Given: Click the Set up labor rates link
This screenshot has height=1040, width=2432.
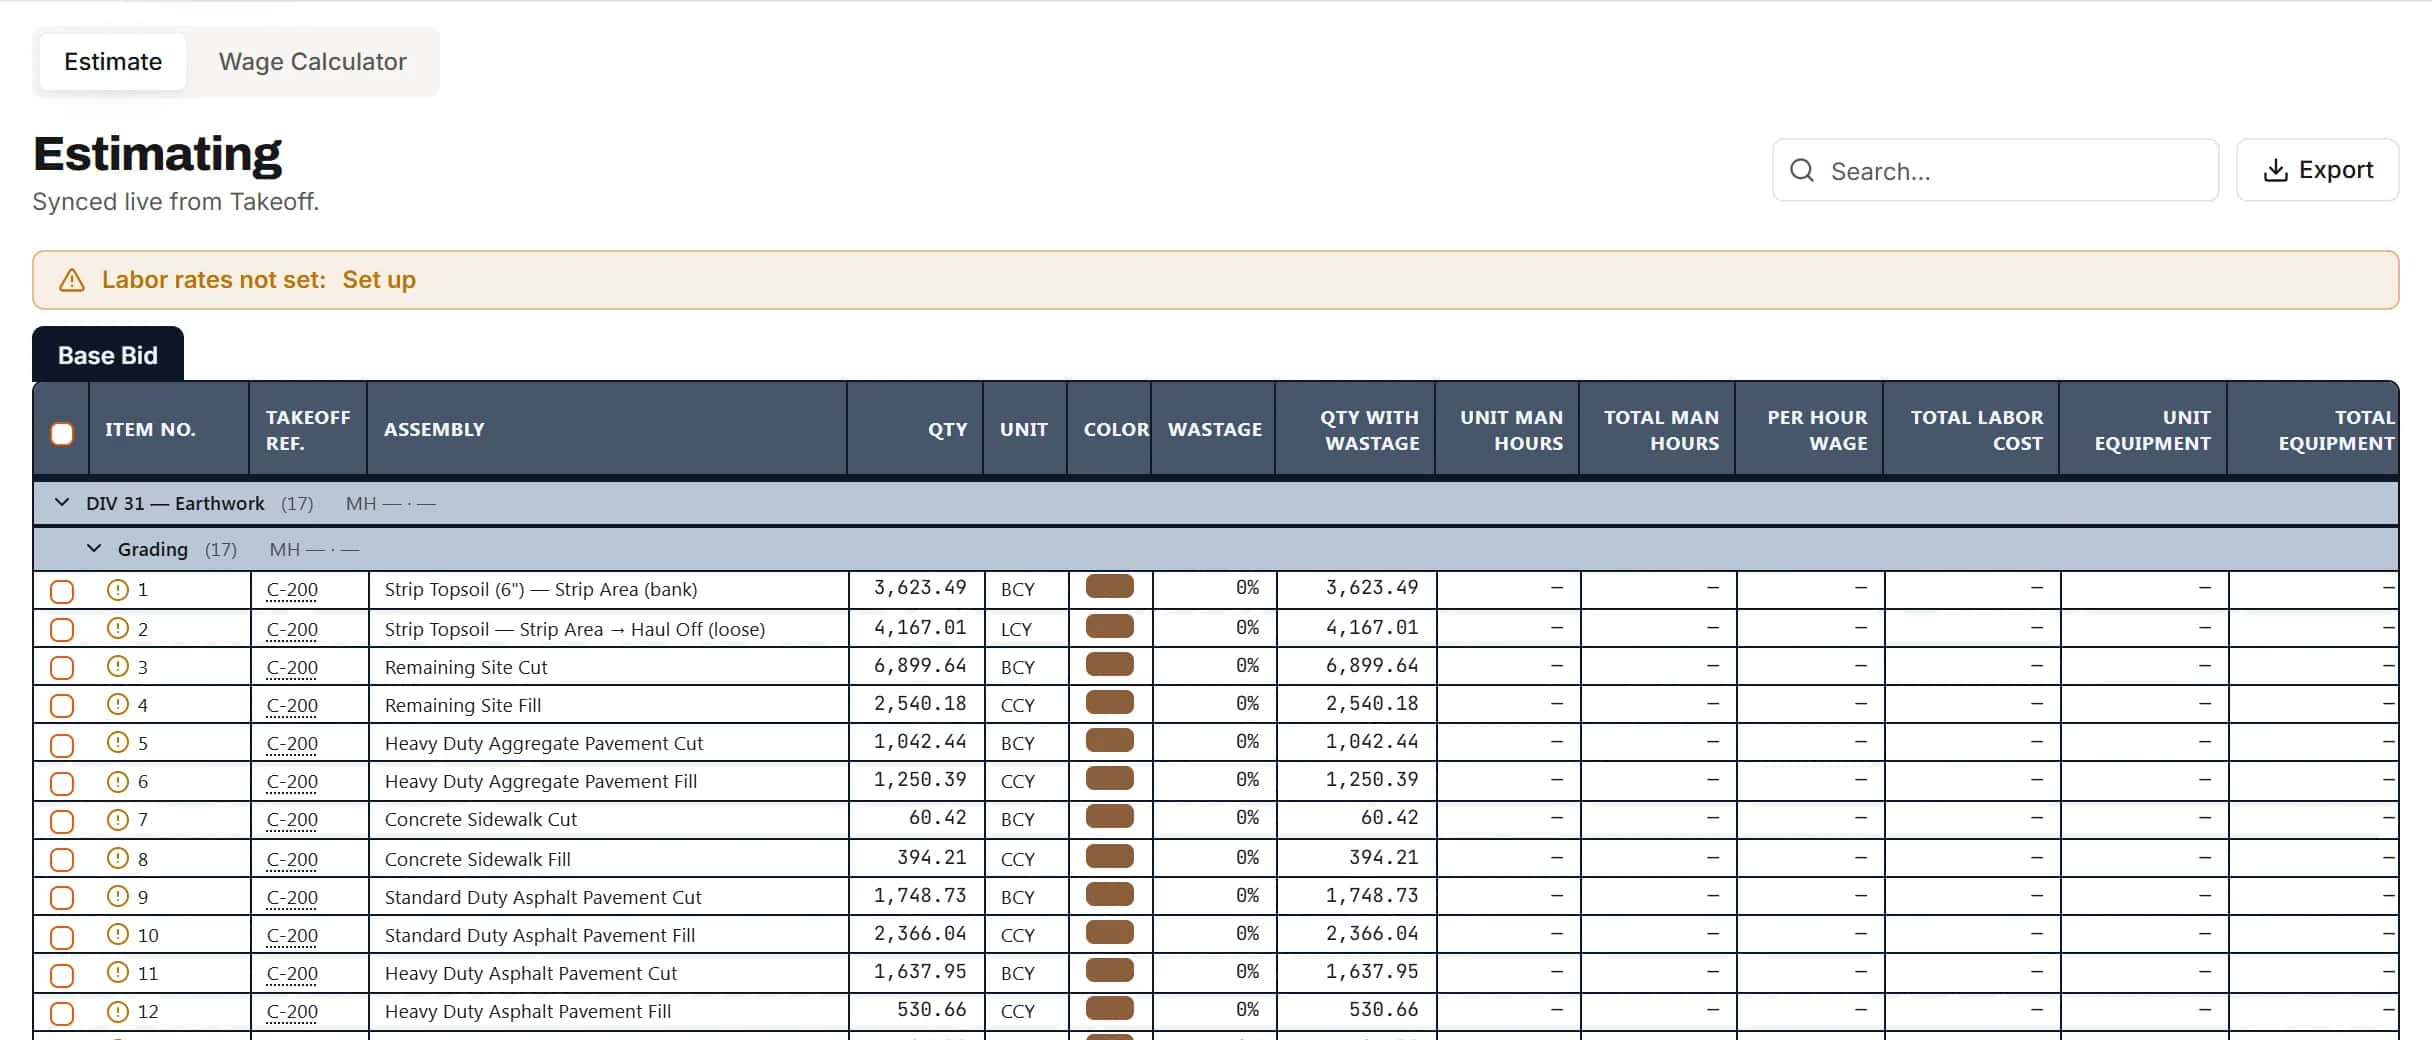Looking at the screenshot, I should click(x=379, y=280).
